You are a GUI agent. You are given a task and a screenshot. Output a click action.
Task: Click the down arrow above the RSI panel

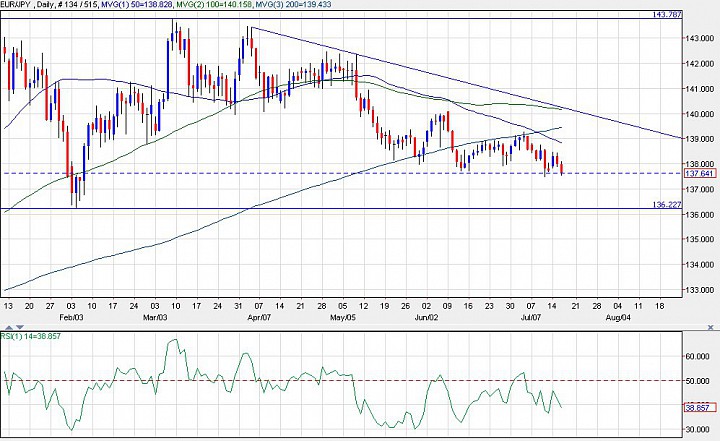tap(19, 327)
